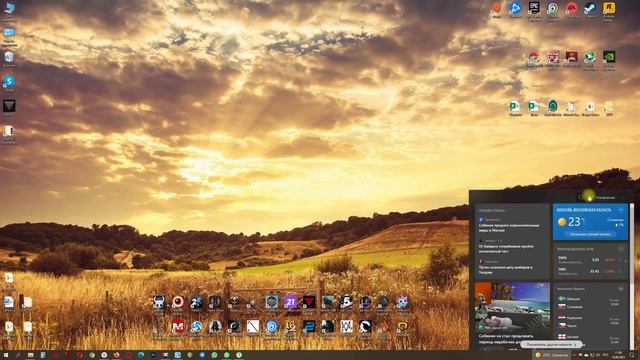Screen dimensions: 640x360
Task: Select the white bird on black game icon
Action: pos(365,327)
